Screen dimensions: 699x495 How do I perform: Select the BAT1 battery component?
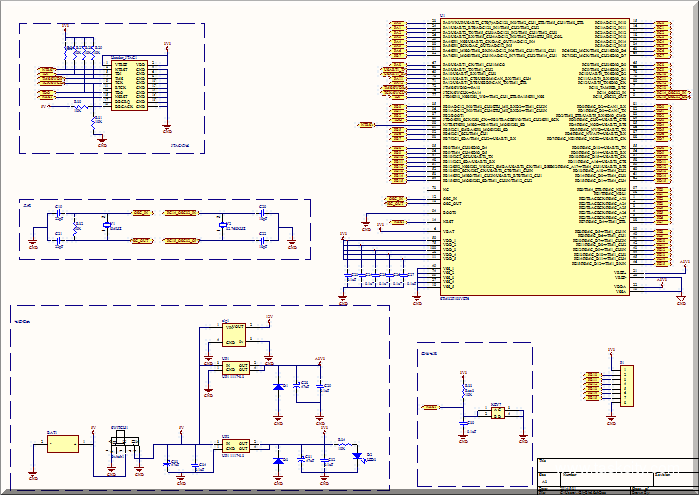coord(62,446)
